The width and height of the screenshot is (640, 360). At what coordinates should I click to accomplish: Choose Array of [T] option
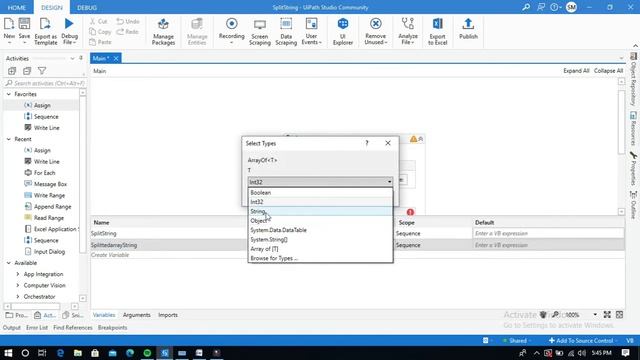[320, 249]
